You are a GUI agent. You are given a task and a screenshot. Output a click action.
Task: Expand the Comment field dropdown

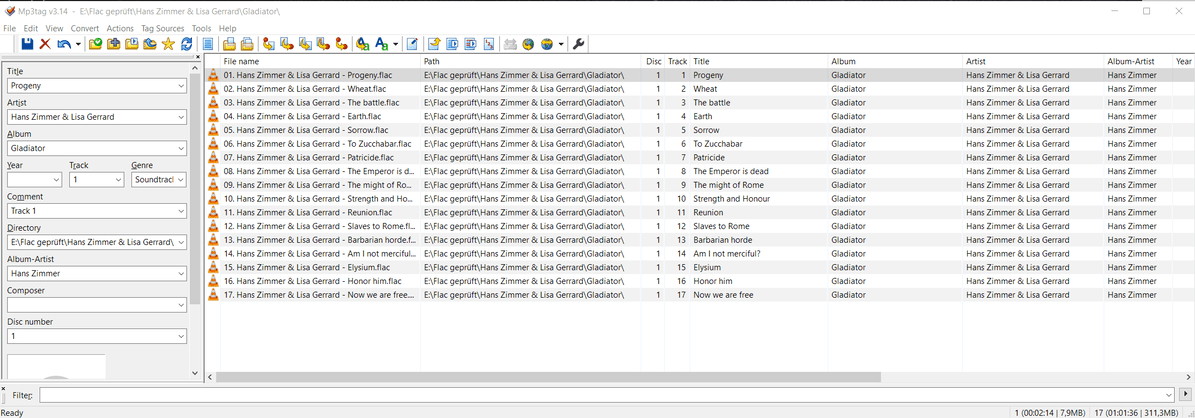(x=181, y=211)
